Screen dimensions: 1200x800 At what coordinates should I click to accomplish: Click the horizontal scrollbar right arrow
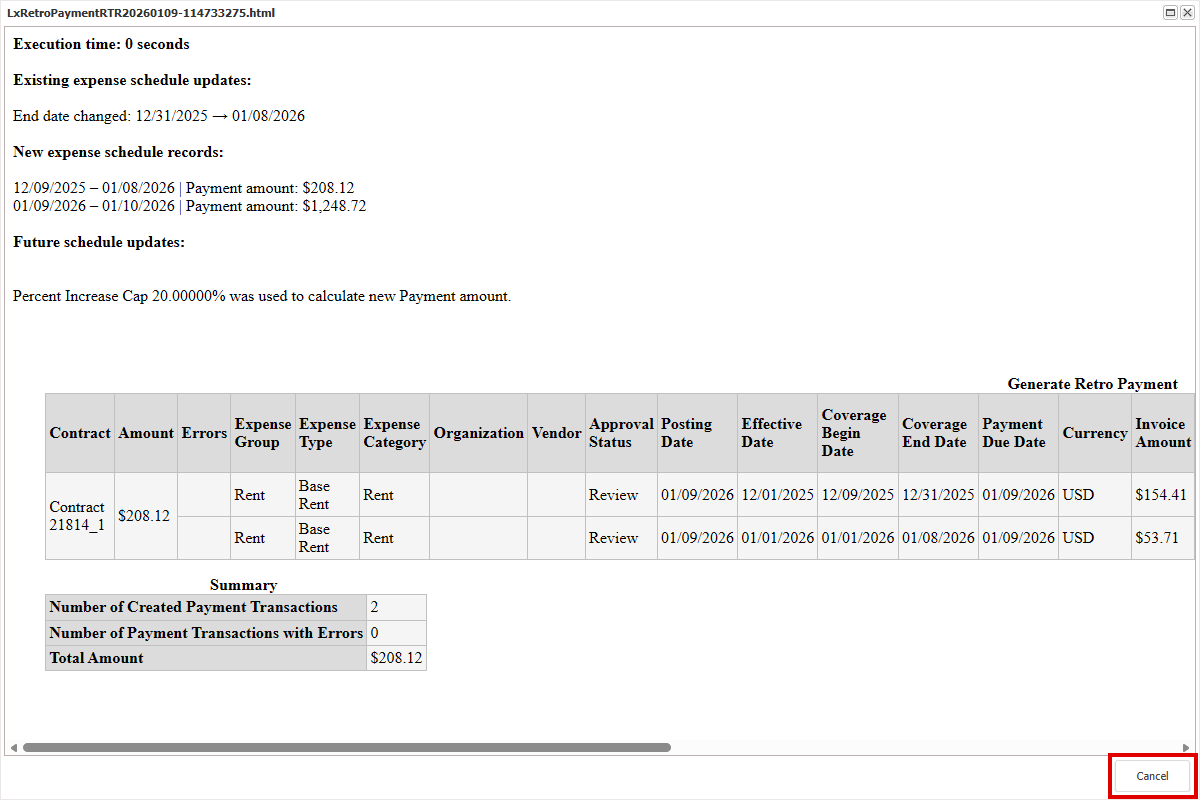click(x=1187, y=747)
